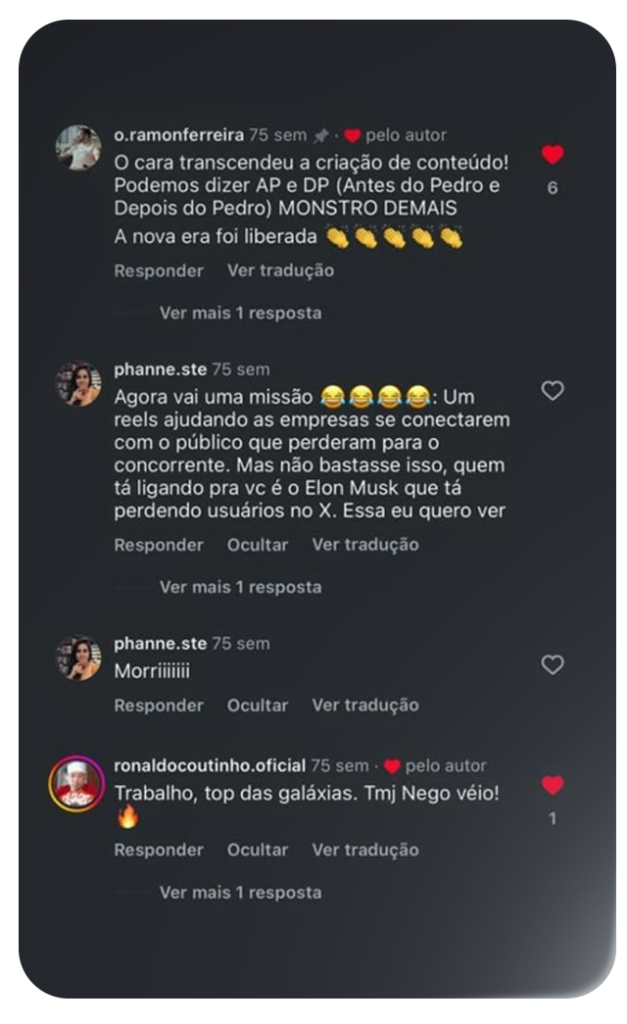Expand replies under o.ramonferreira's comment
This screenshot has width=627, height=1024.
pyautogui.click(x=240, y=313)
